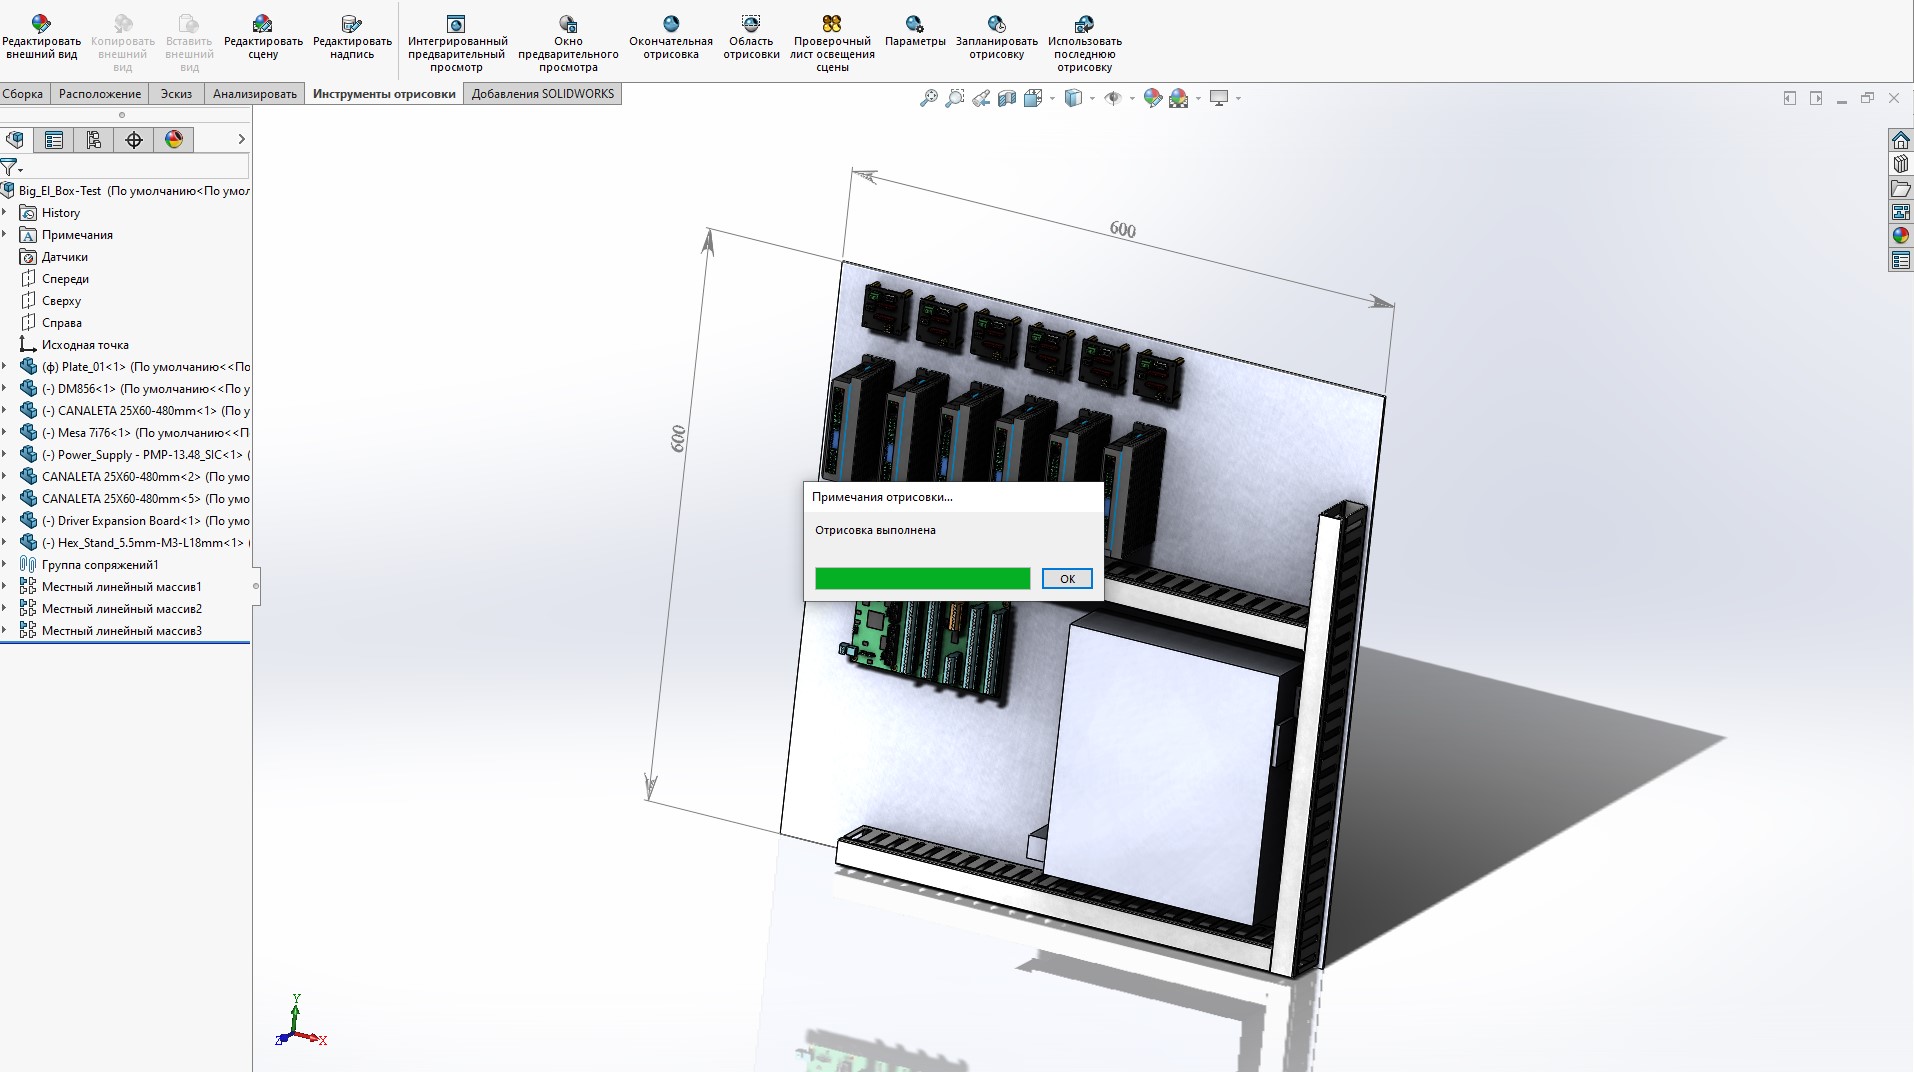Screen dimensions: 1914x1072
Task: Click Apply Scene icon in view toolbar
Action: (1179, 98)
